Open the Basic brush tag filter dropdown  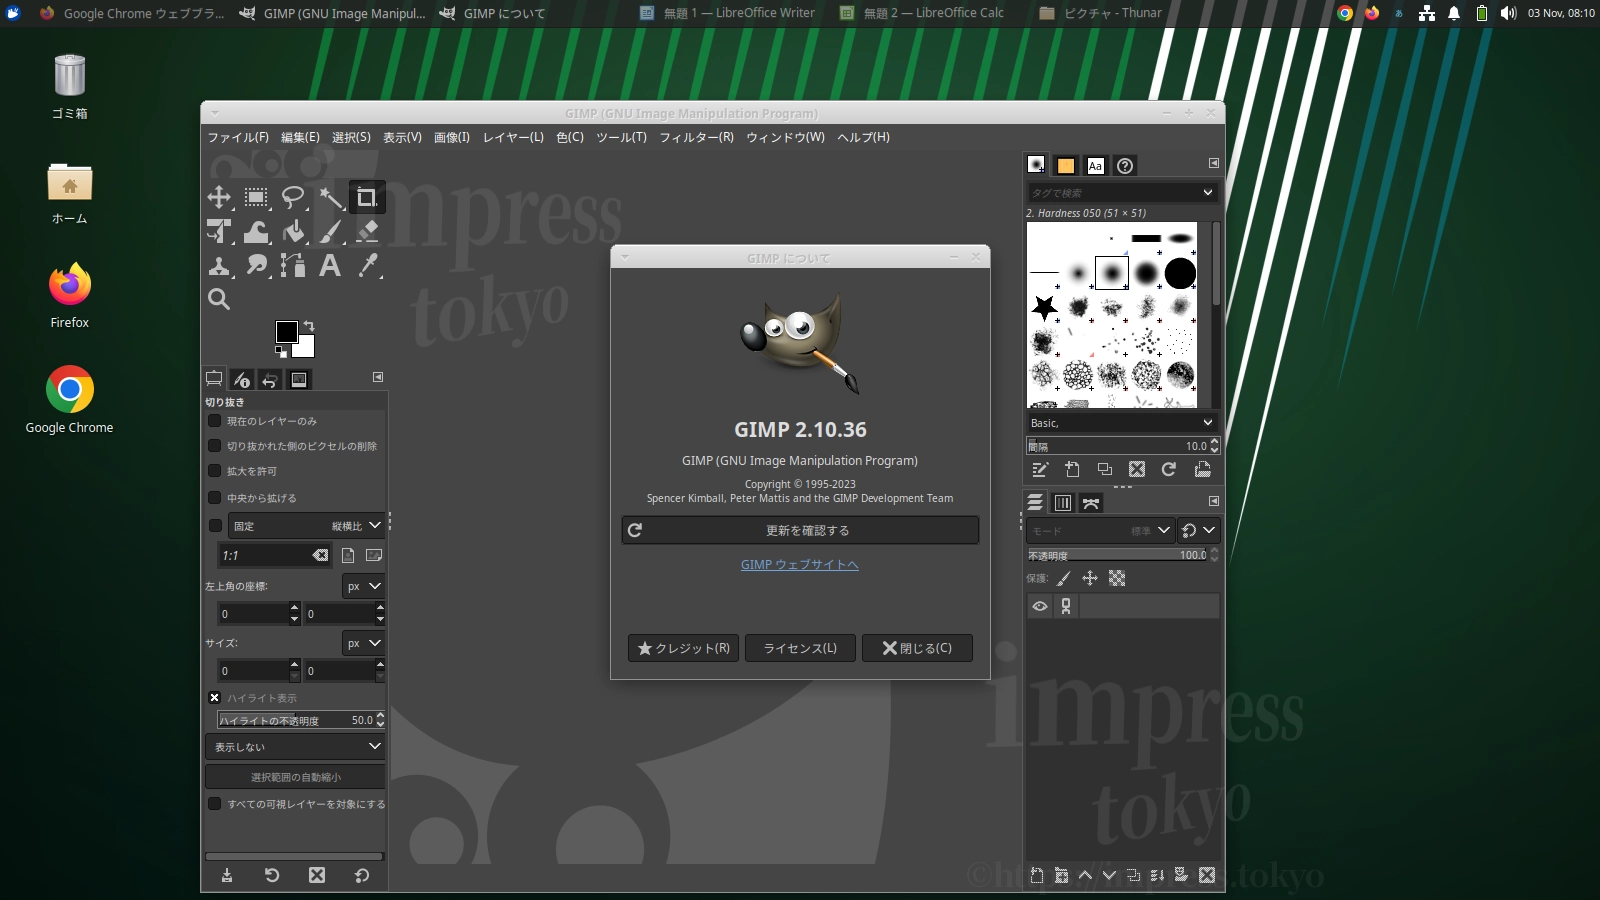1122,423
